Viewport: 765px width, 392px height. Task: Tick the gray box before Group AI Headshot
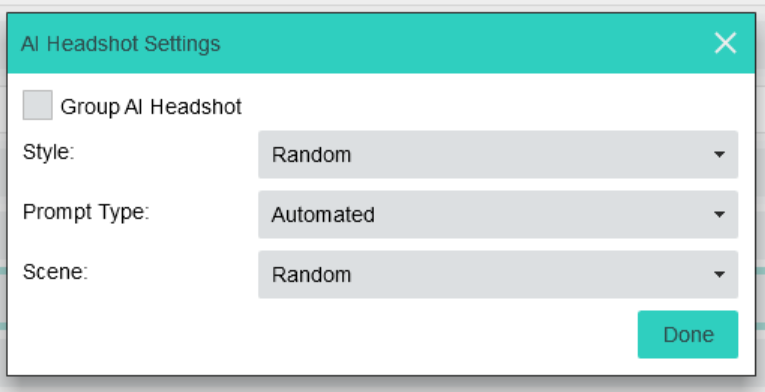38,105
